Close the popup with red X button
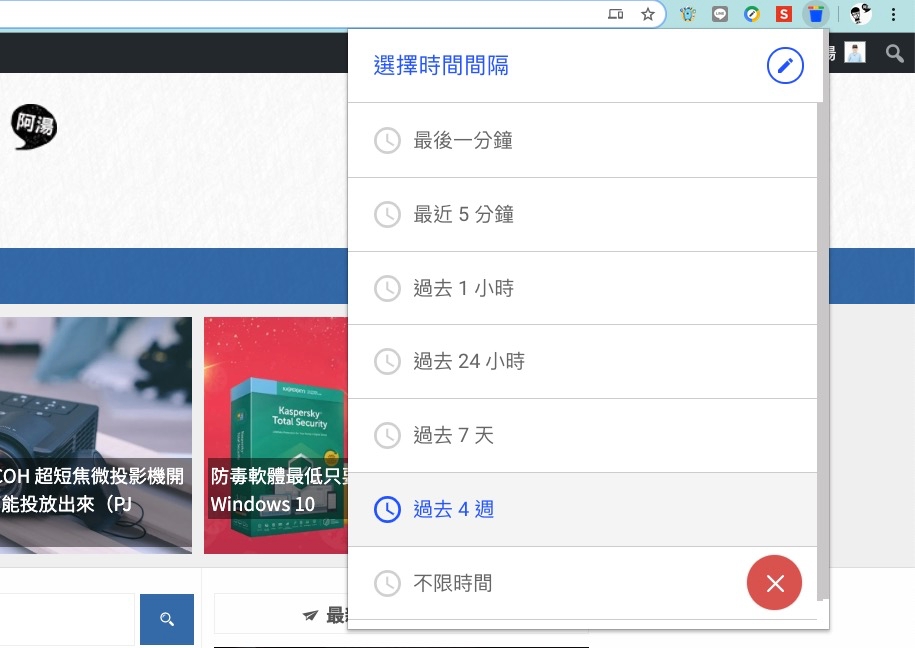The height and width of the screenshot is (648, 915). pos(774,583)
